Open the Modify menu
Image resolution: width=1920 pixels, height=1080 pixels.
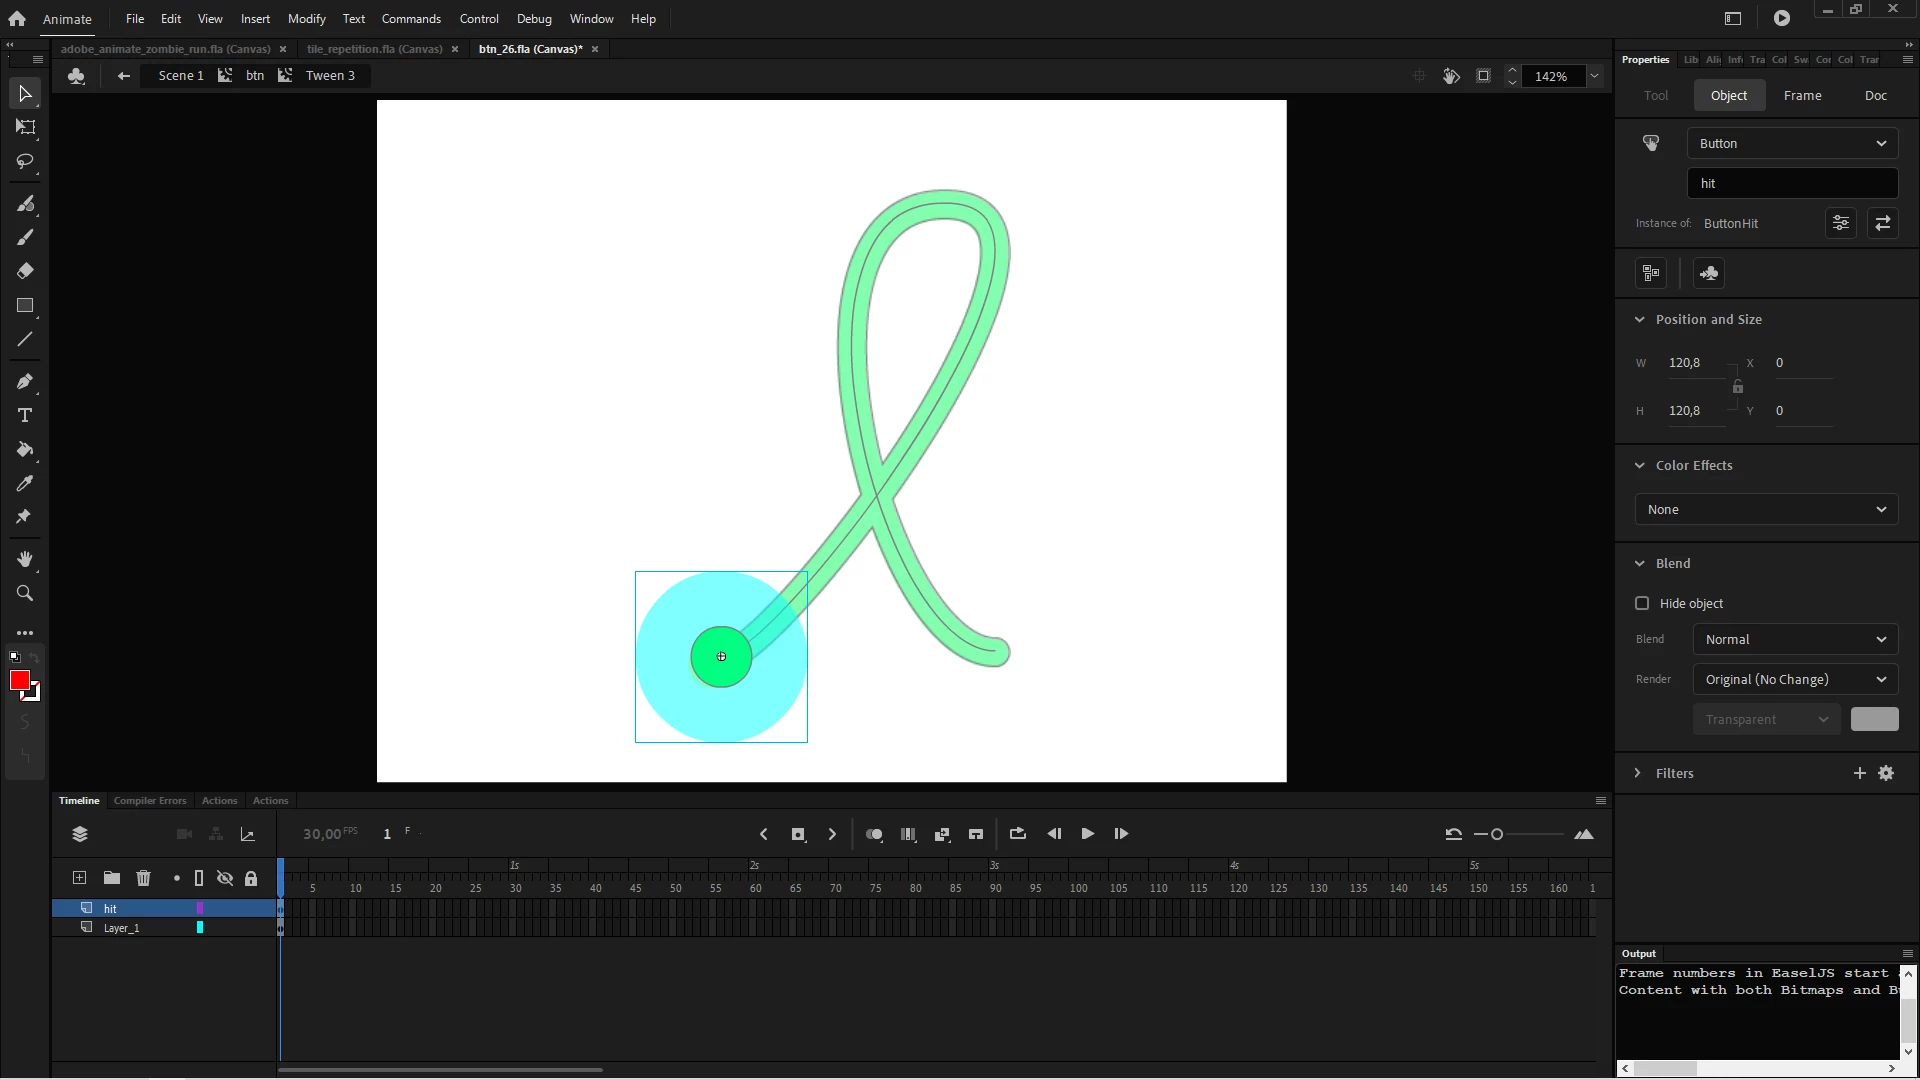tap(306, 19)
